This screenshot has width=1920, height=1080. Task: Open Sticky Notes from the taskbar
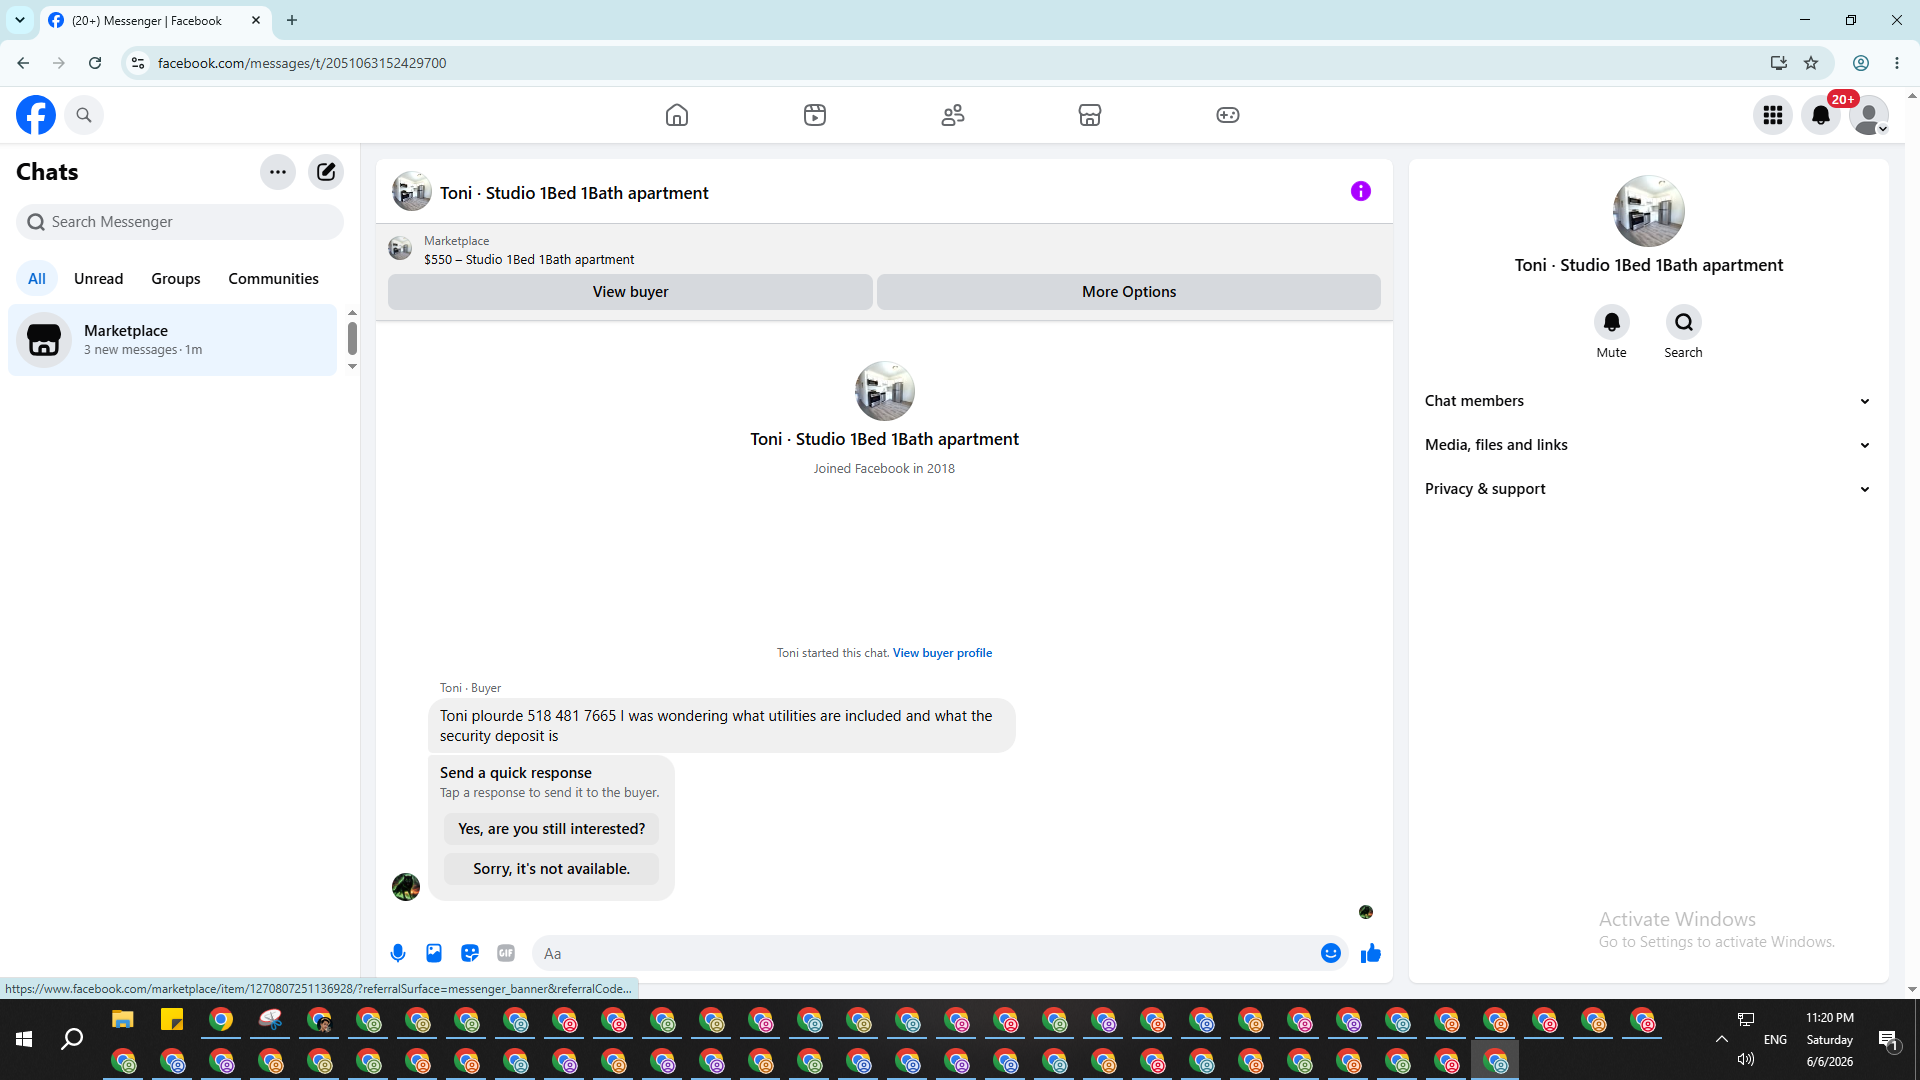click(x=172, y=1020)
